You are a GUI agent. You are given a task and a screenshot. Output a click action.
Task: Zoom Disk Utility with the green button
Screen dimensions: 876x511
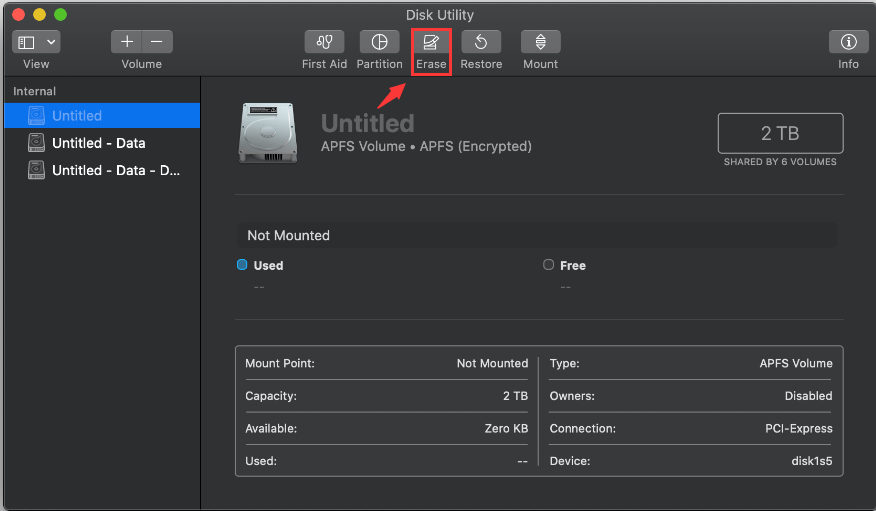click(x=60, y=15)
